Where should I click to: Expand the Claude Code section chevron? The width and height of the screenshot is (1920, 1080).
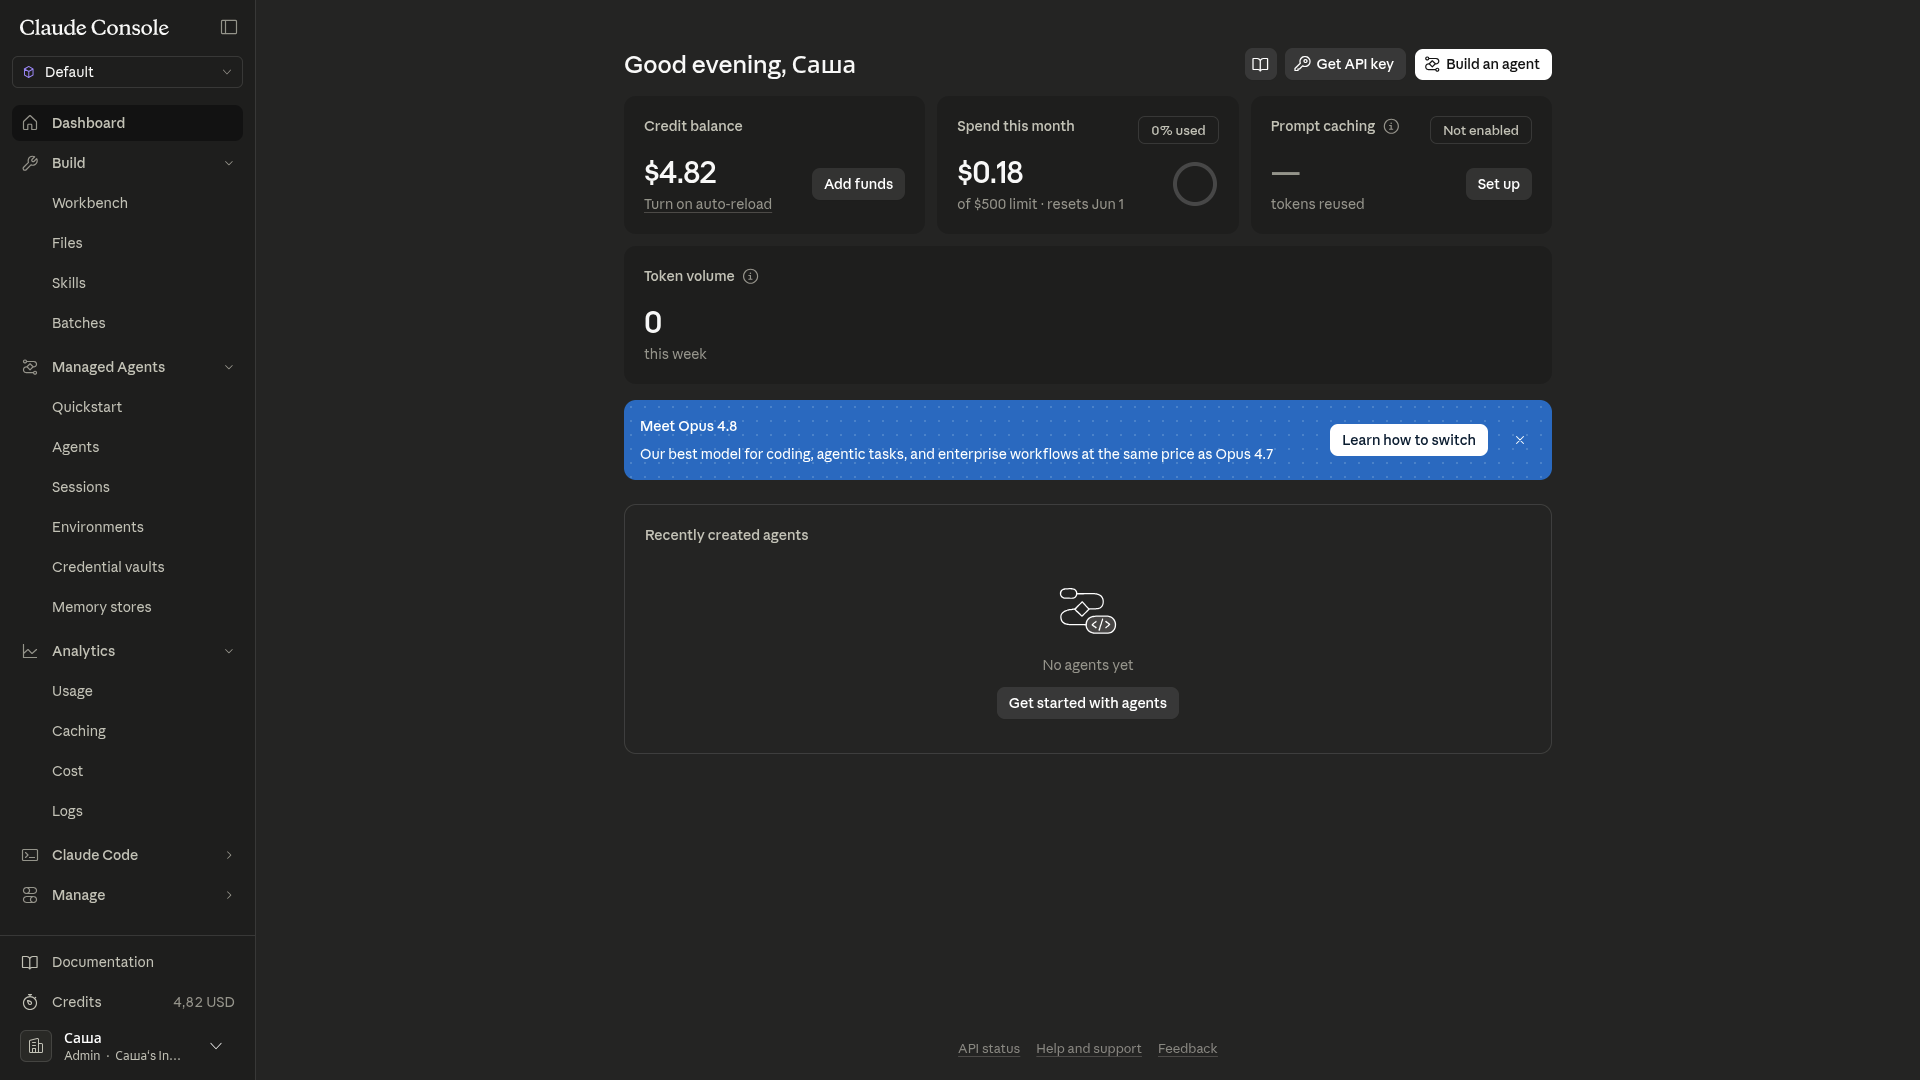click(229, 855)
